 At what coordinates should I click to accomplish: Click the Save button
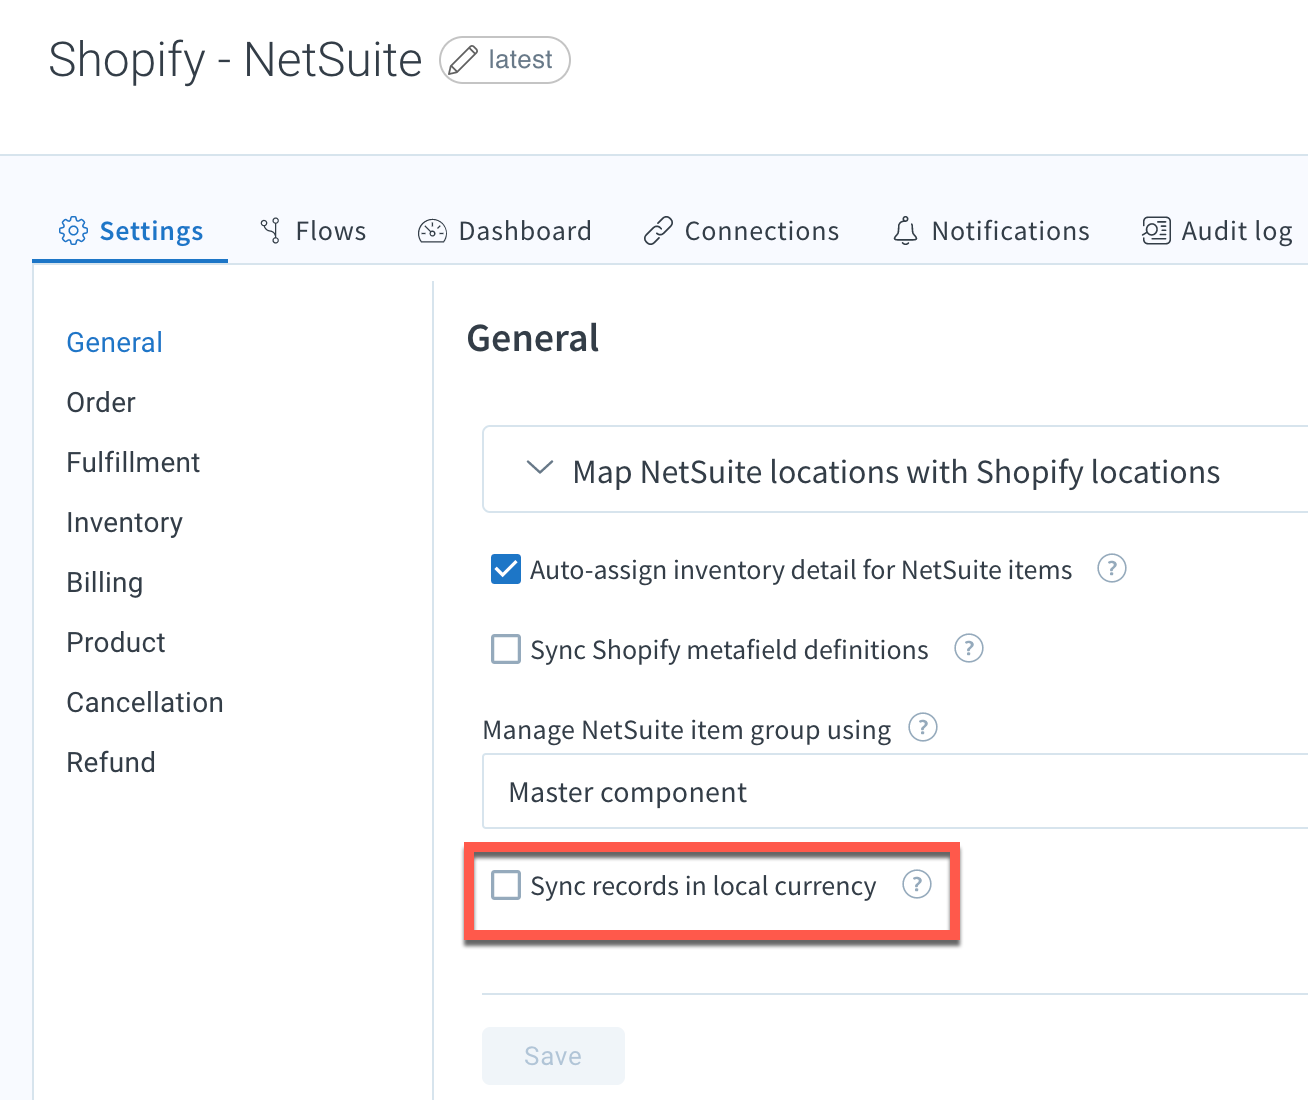click(x=553, y=1056)
